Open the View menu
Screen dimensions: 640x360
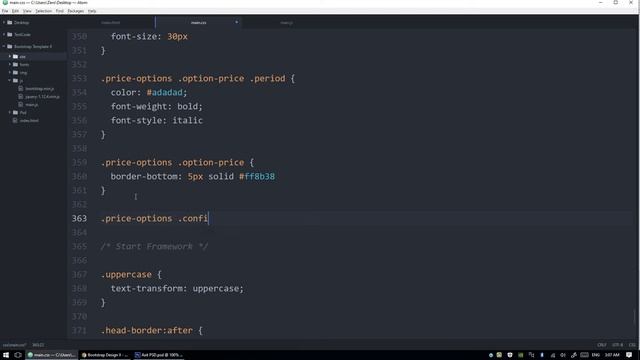[27, 11]
